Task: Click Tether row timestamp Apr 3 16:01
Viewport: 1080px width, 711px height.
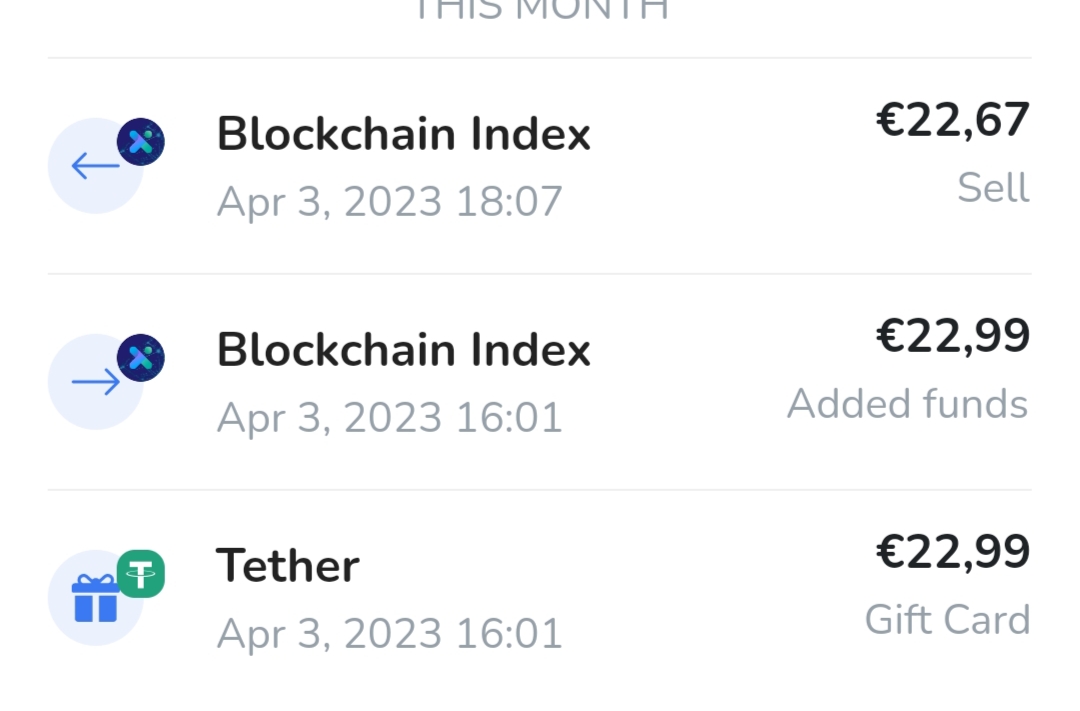Action: 390,633
